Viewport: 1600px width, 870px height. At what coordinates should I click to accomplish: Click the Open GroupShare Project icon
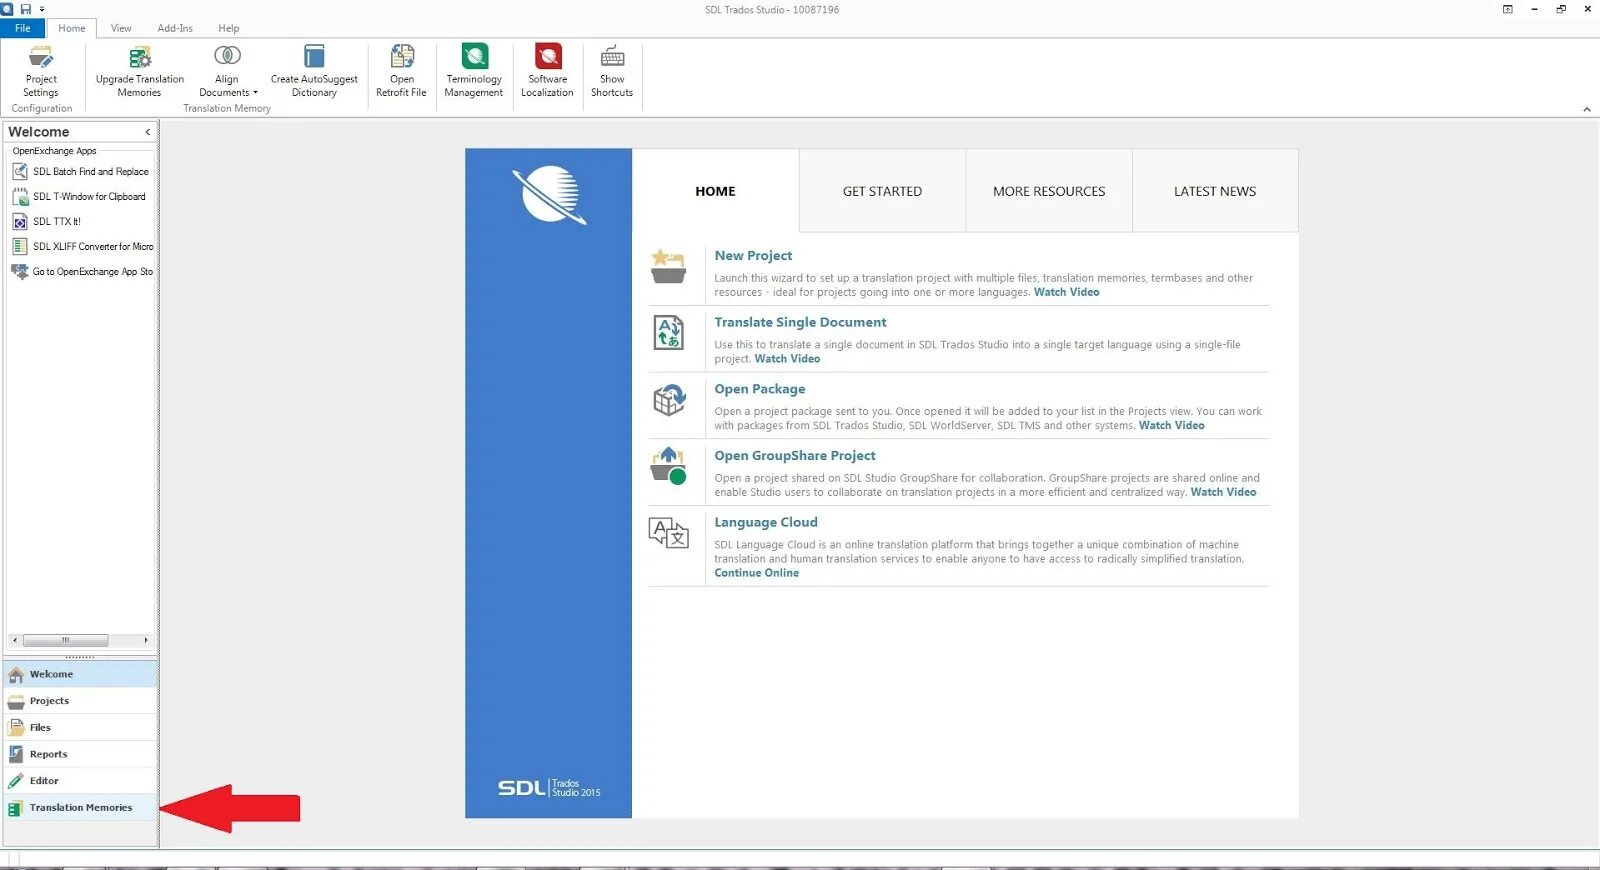click(x=669, y=466)
